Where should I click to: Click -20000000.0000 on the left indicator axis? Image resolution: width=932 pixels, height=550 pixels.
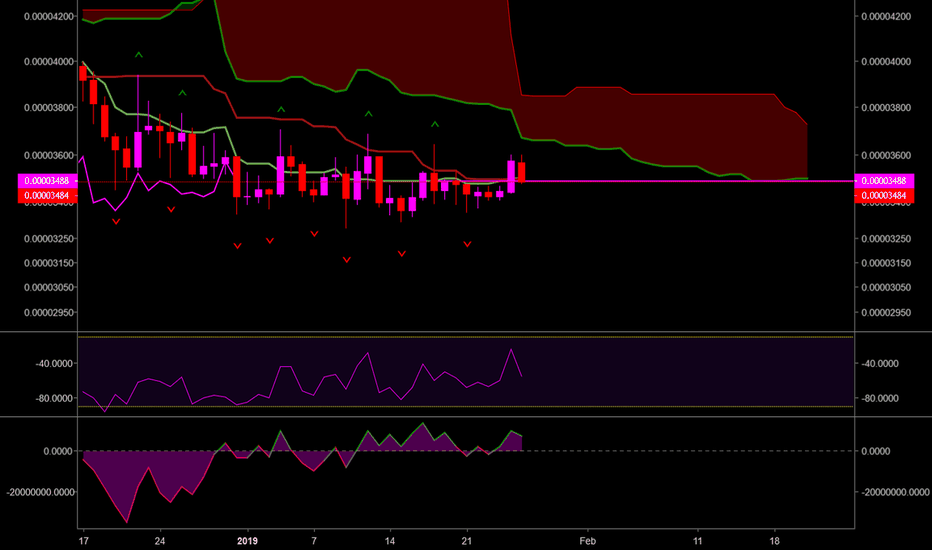(x=40, y=492)
